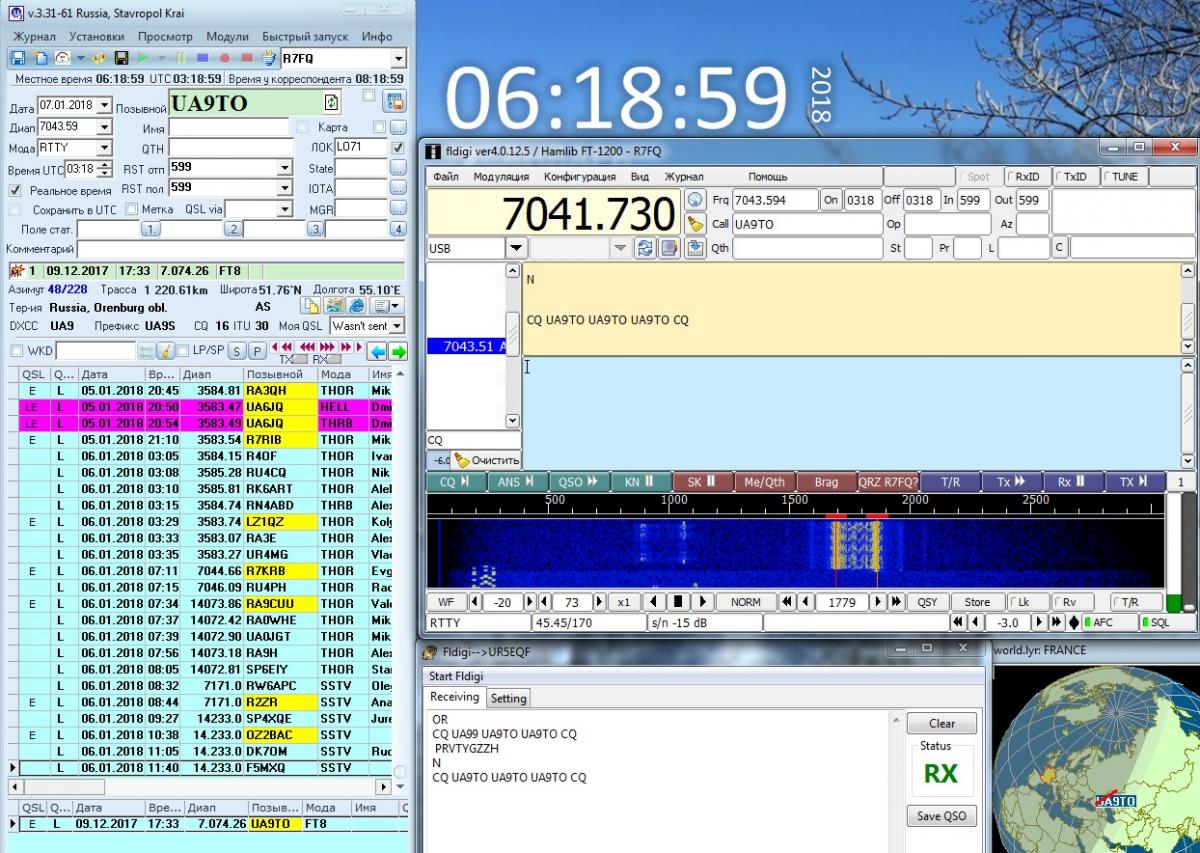Screen dimensions: 1200x853
Task: Click the Save QSO button
Action: [941, 815]
